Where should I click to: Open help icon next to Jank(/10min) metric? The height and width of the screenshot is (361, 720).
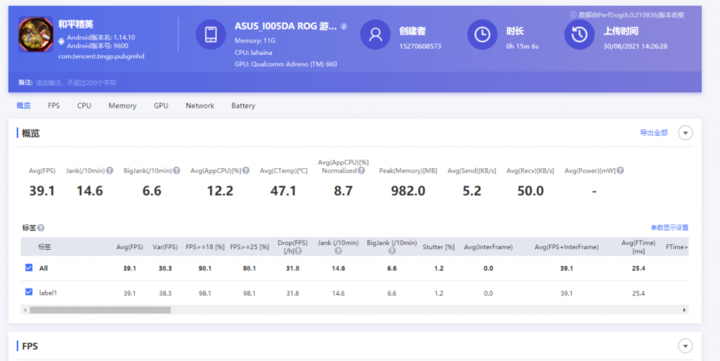coord(110,170)
